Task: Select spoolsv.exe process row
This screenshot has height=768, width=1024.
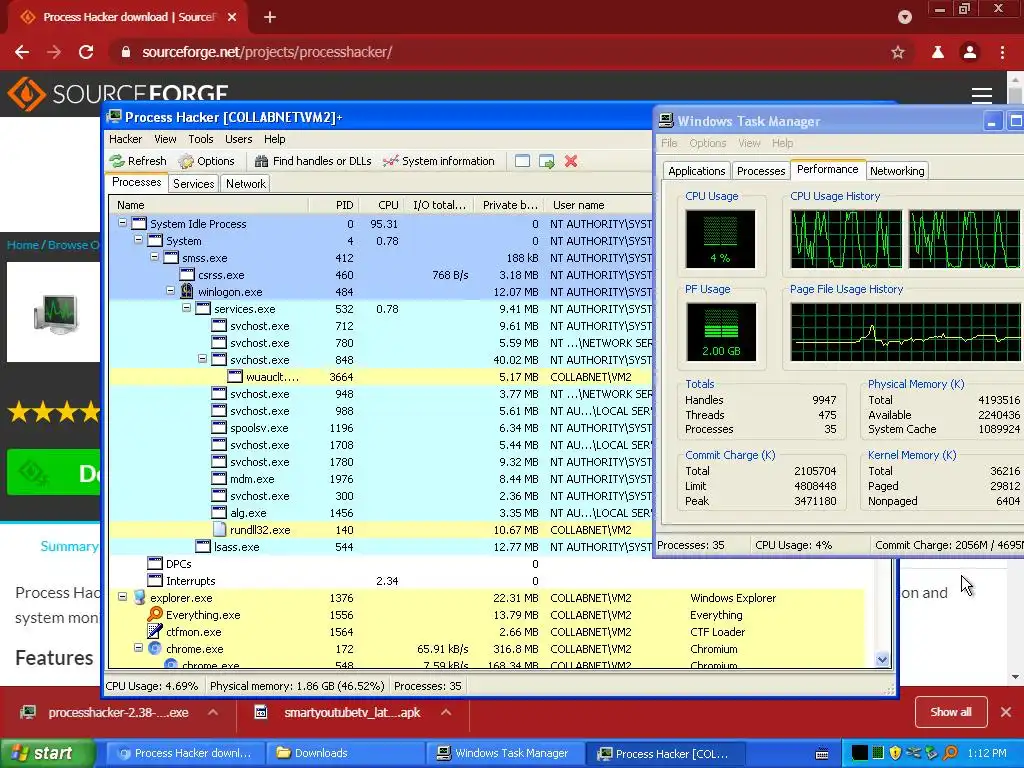Action: [381, 428]
